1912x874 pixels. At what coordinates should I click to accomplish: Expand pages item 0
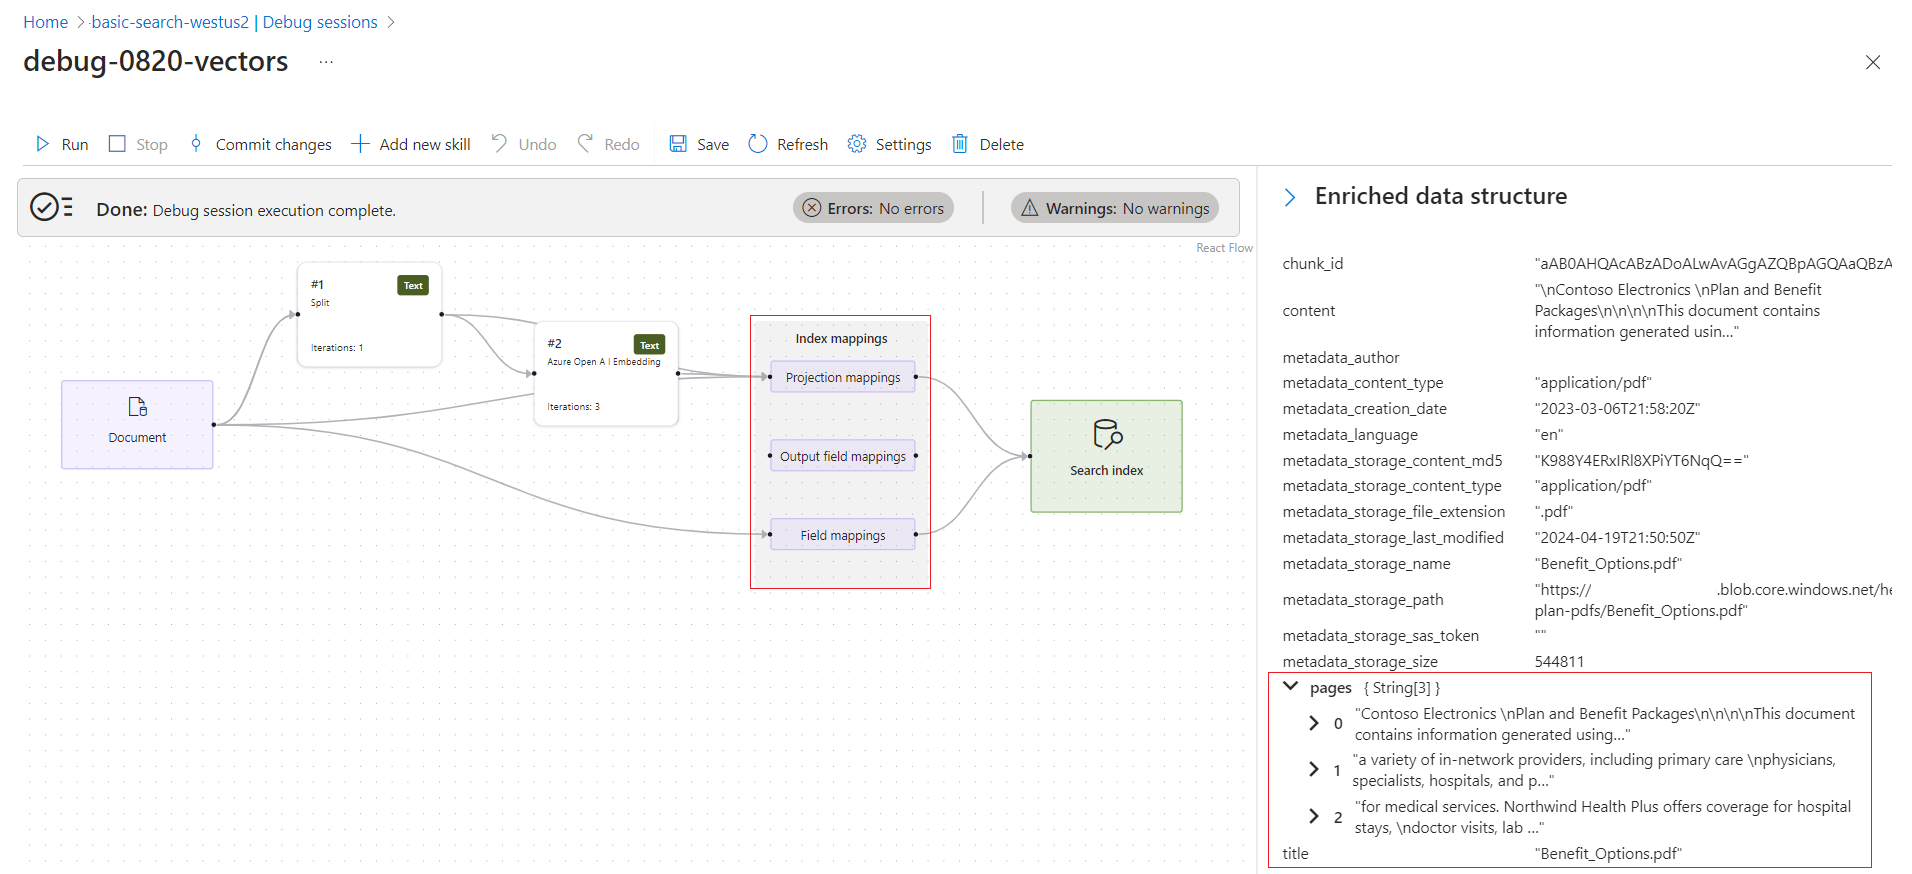1314,723
